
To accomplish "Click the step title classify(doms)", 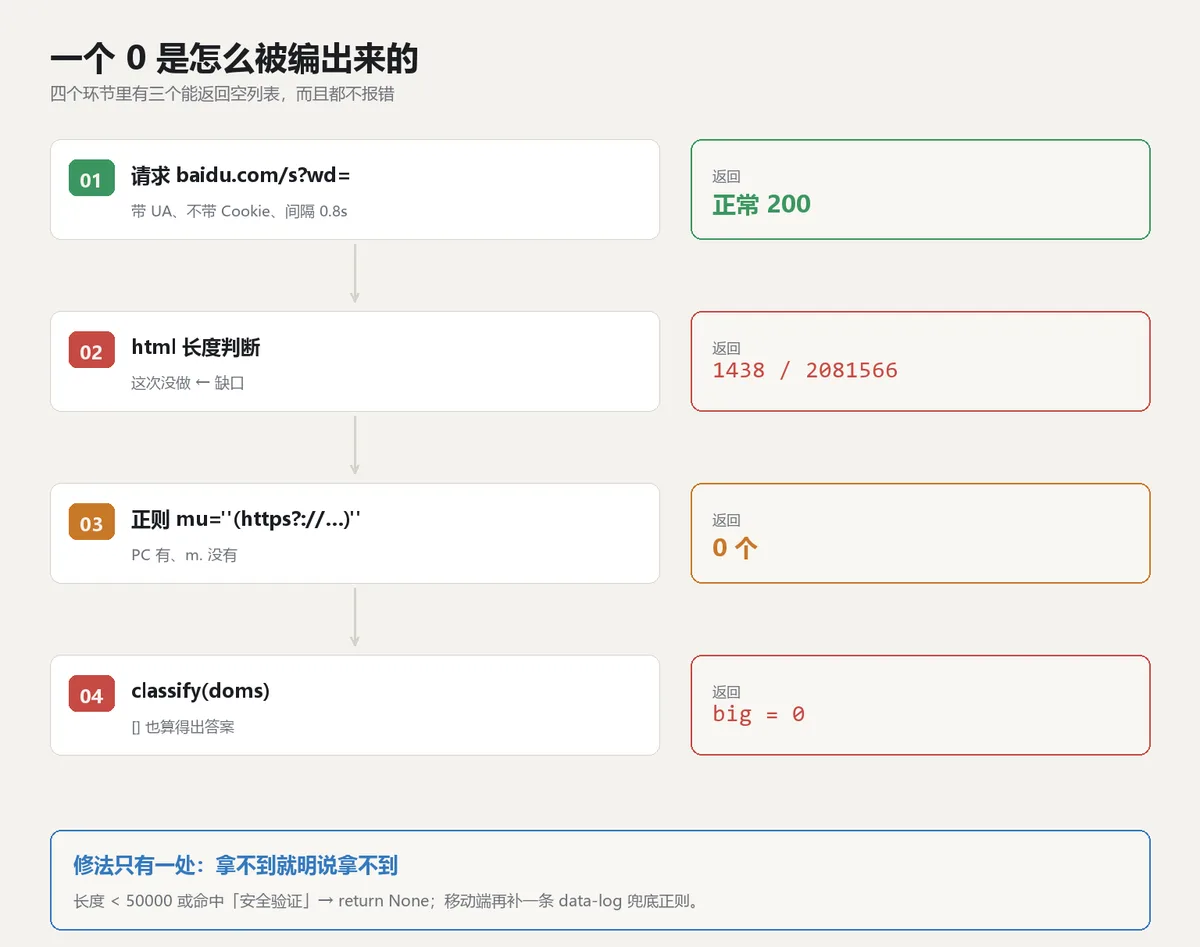I will click(200, 691).
